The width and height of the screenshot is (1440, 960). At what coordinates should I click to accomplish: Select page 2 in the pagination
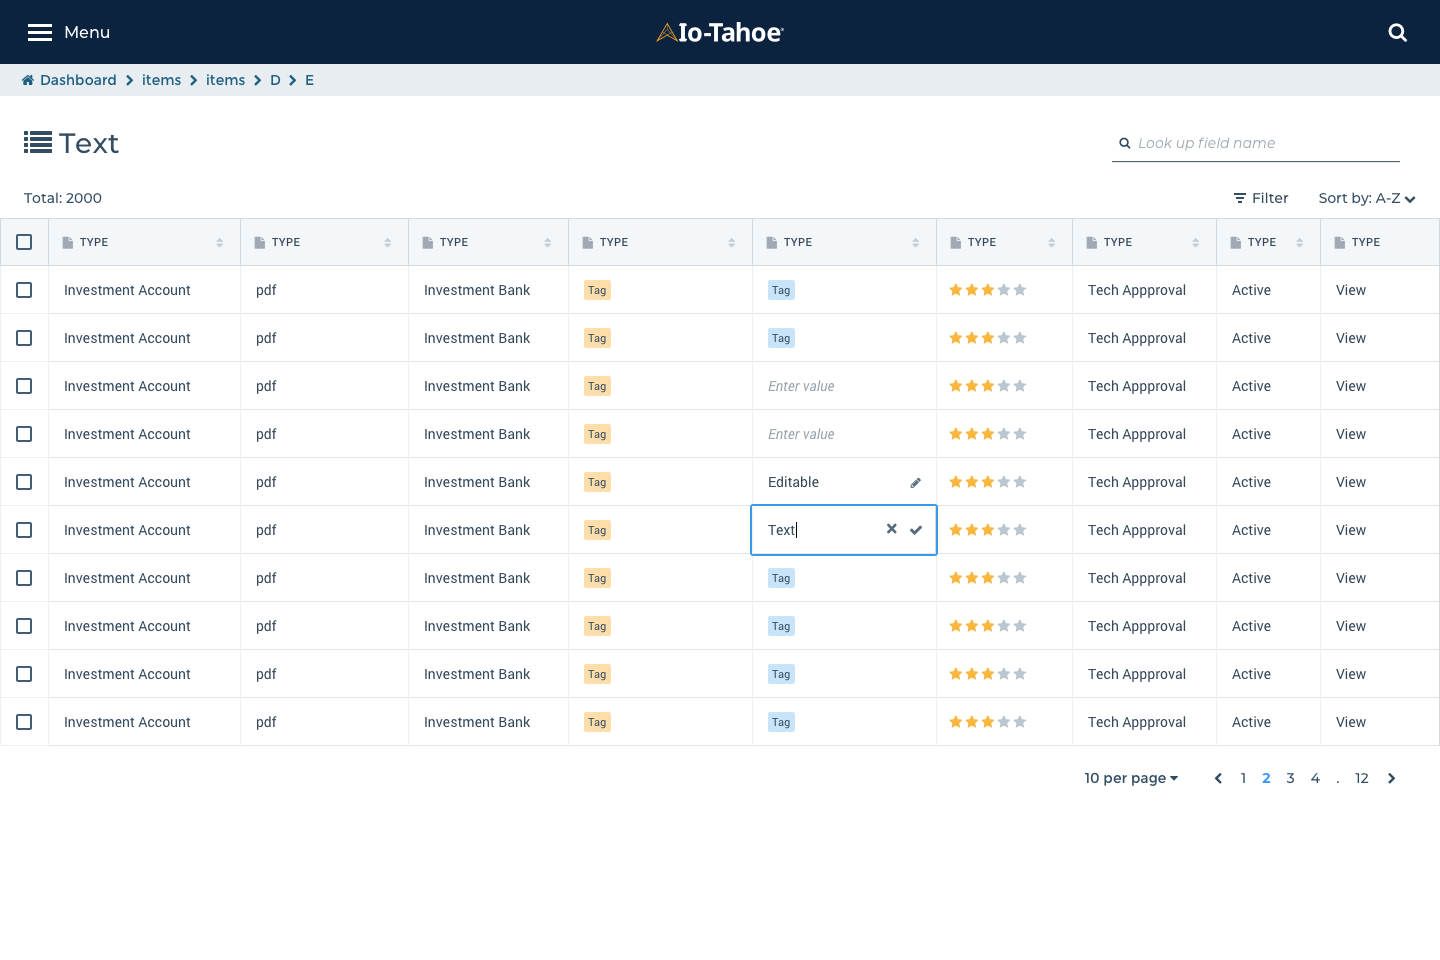click(1266, 778)
